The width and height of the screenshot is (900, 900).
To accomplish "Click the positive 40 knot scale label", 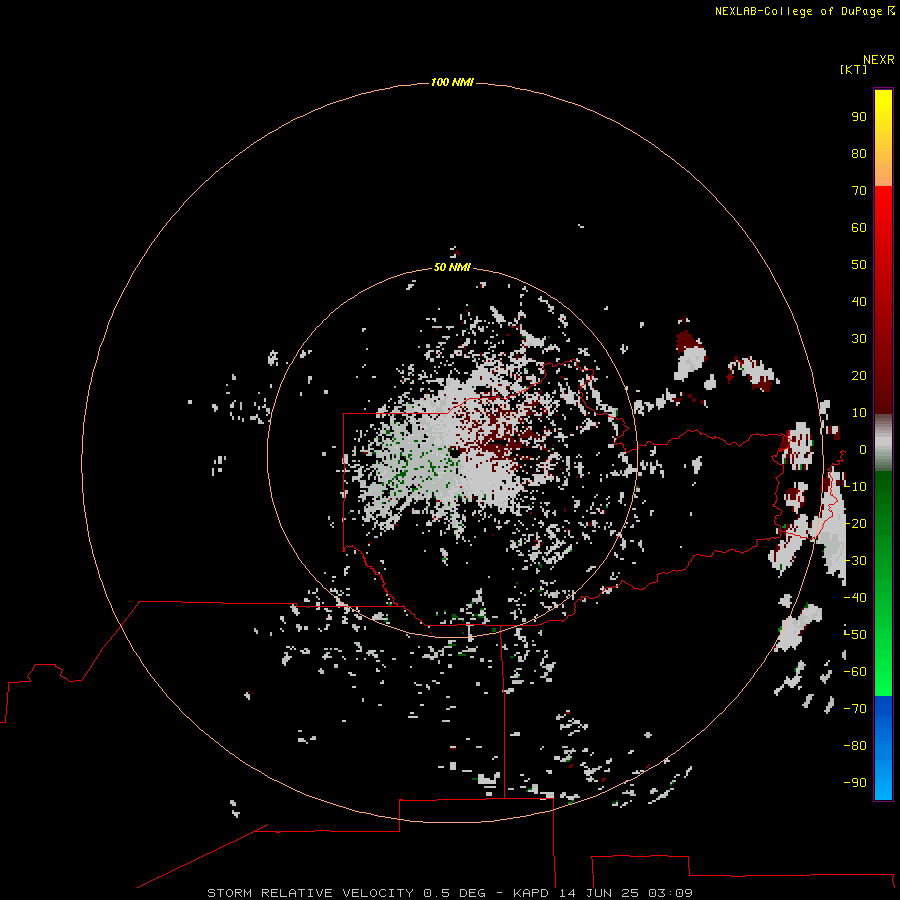I will click(859, 301).
